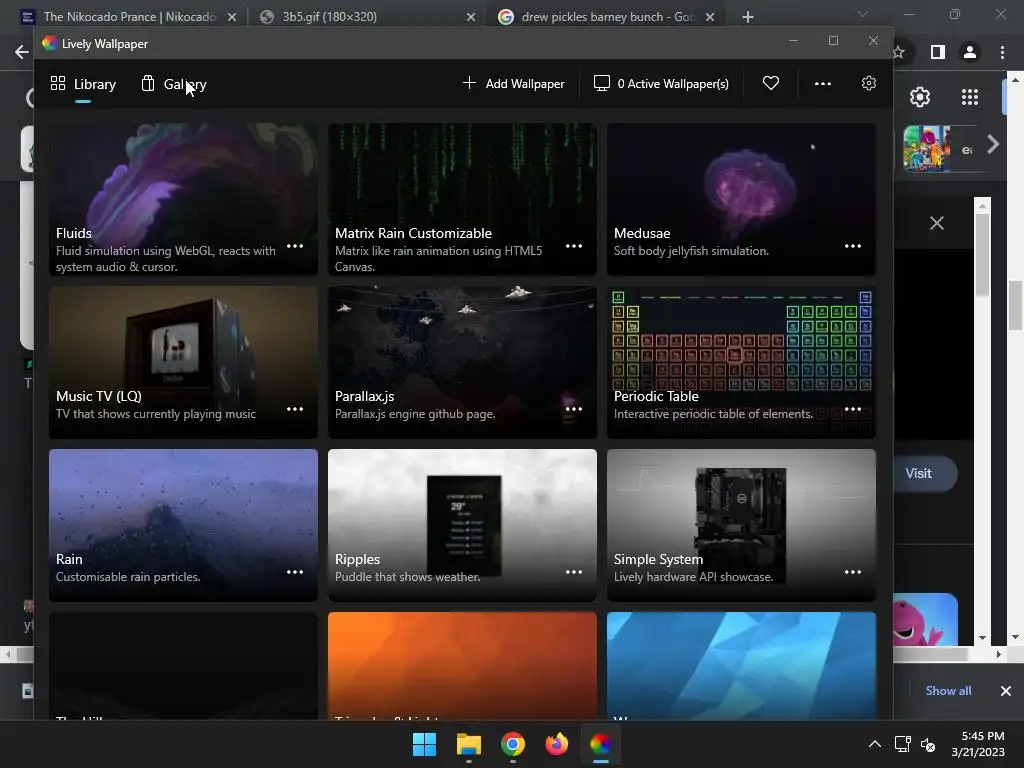The height and width of the screenshot is (768, 1024).
Task: Select the Medusae jellyfish wallpaper
Action: (741, 199)
